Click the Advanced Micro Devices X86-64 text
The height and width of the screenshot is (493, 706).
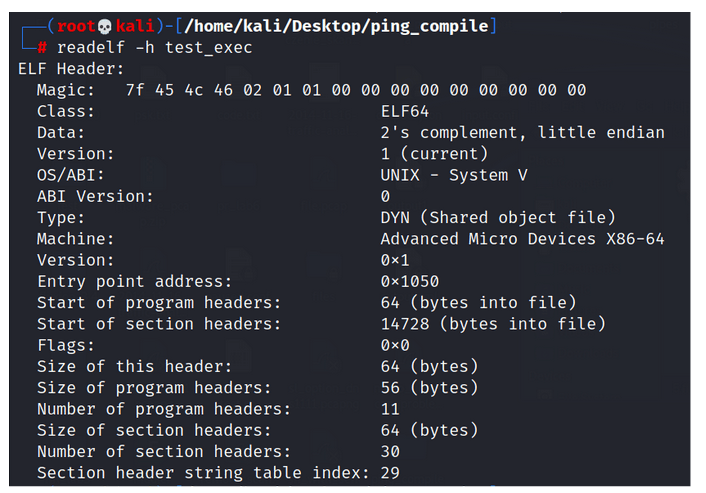pyautogui.click(x=522, y=239)
